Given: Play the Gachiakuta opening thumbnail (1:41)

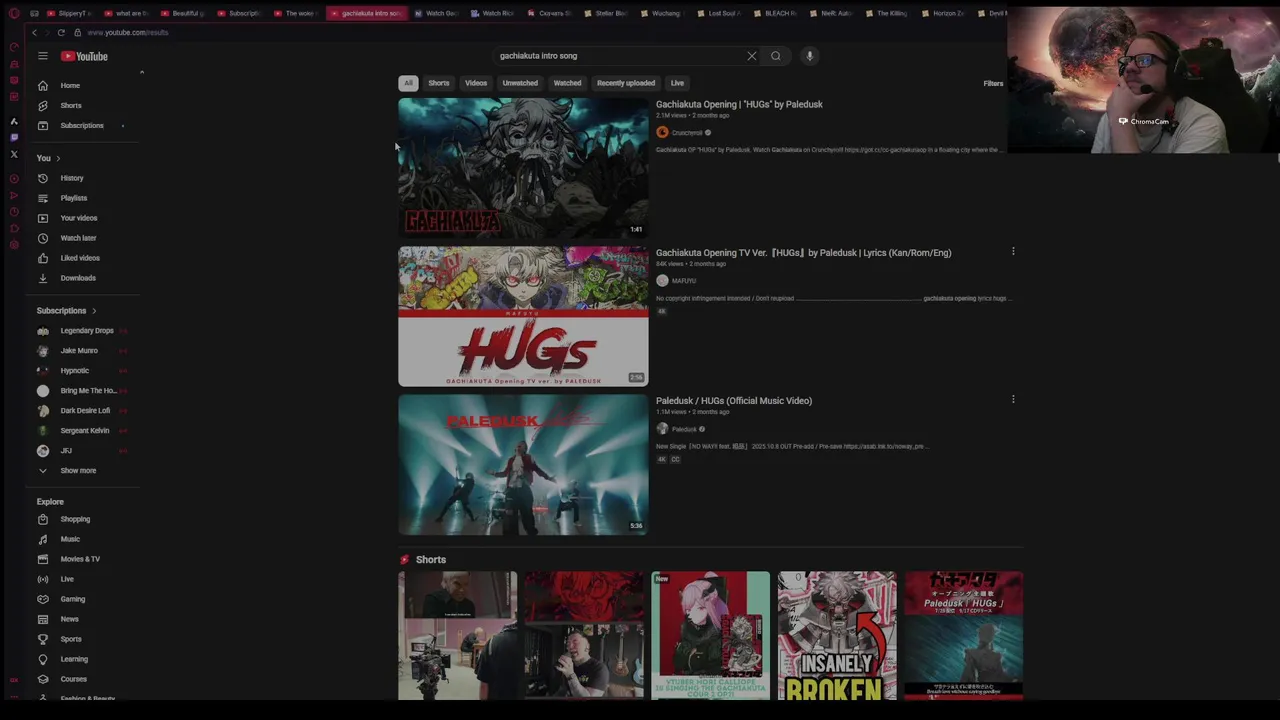Looking at the screenshot, I should pyautogui.click(x=523, y=168).
